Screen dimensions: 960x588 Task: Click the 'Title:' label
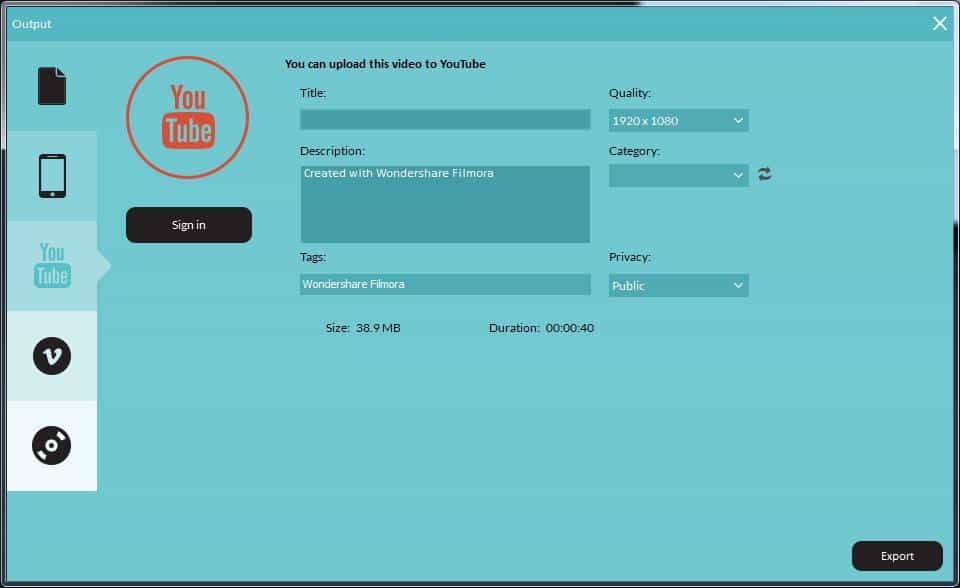(x=313, y=93)
